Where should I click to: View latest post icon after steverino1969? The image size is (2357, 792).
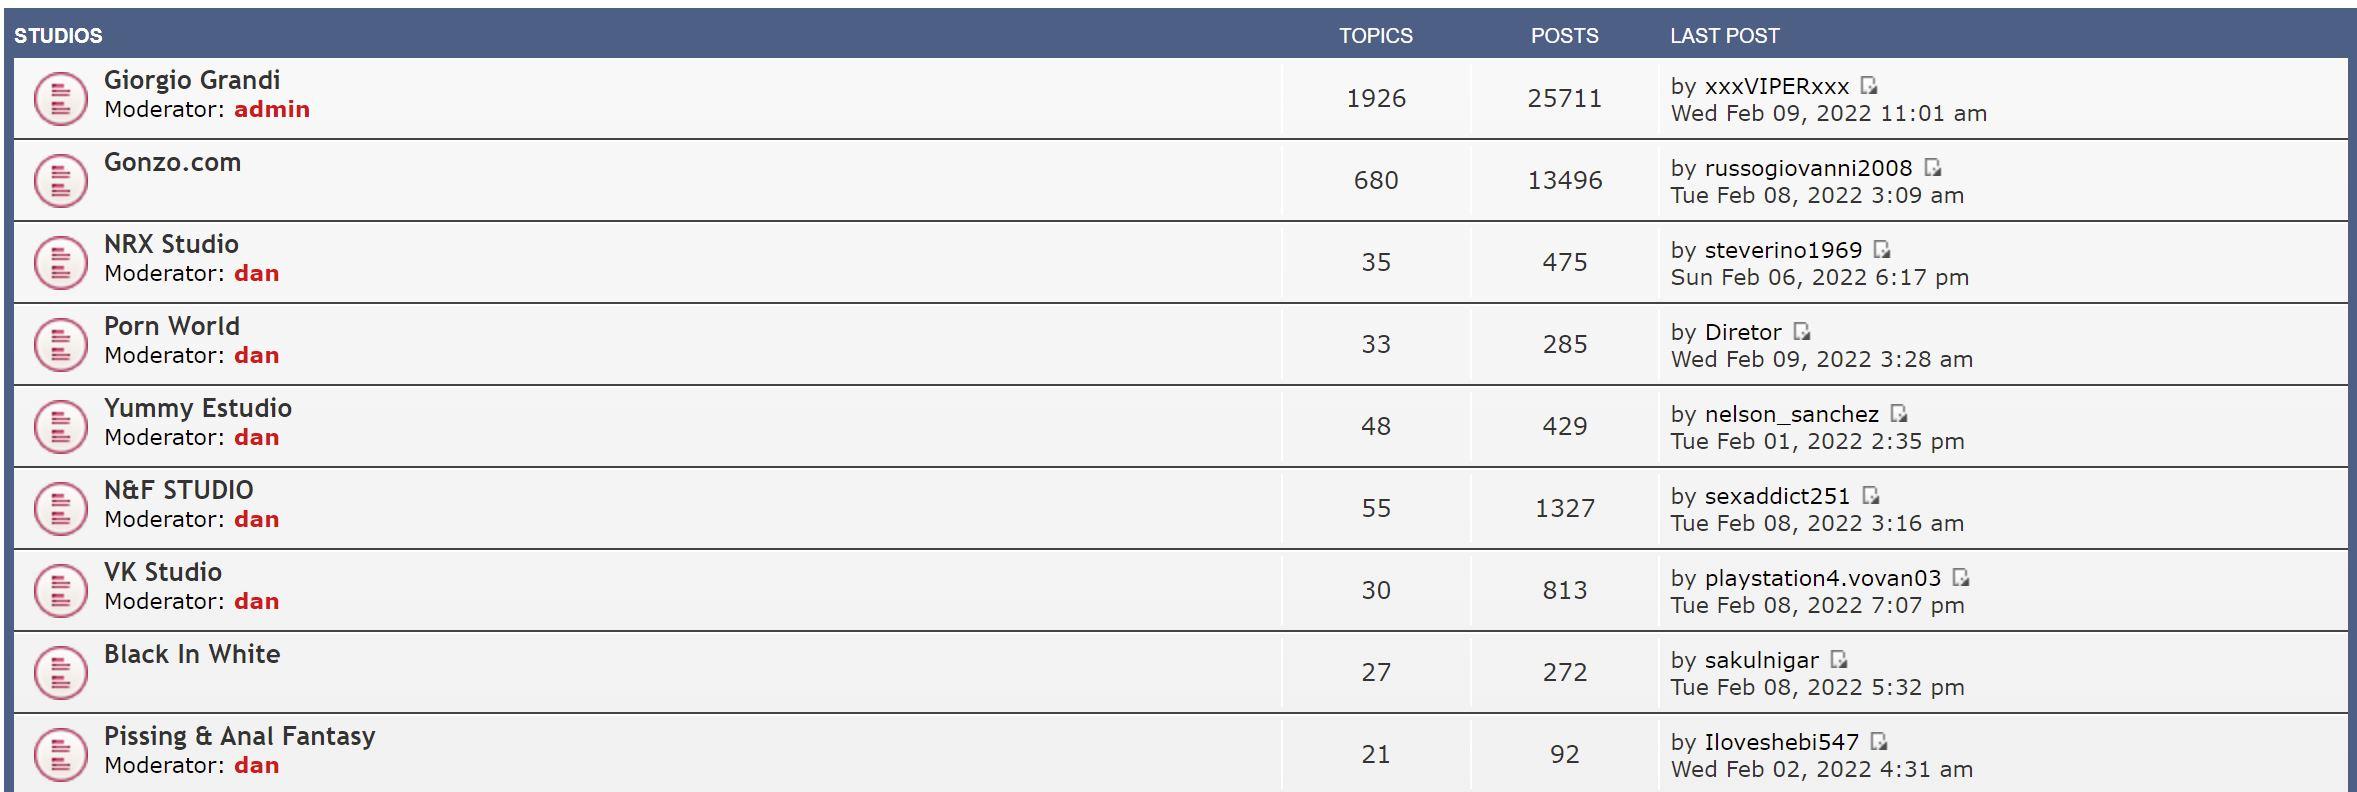1882,250
